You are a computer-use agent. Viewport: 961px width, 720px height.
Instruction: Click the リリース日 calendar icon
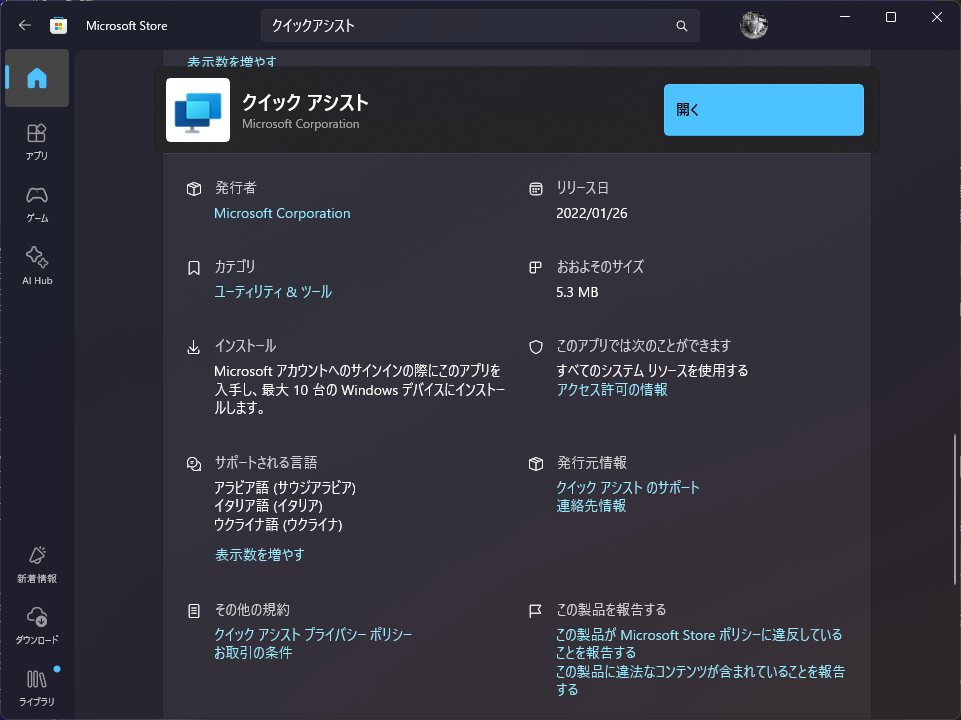pyautogui.click(x=536, y=189)
